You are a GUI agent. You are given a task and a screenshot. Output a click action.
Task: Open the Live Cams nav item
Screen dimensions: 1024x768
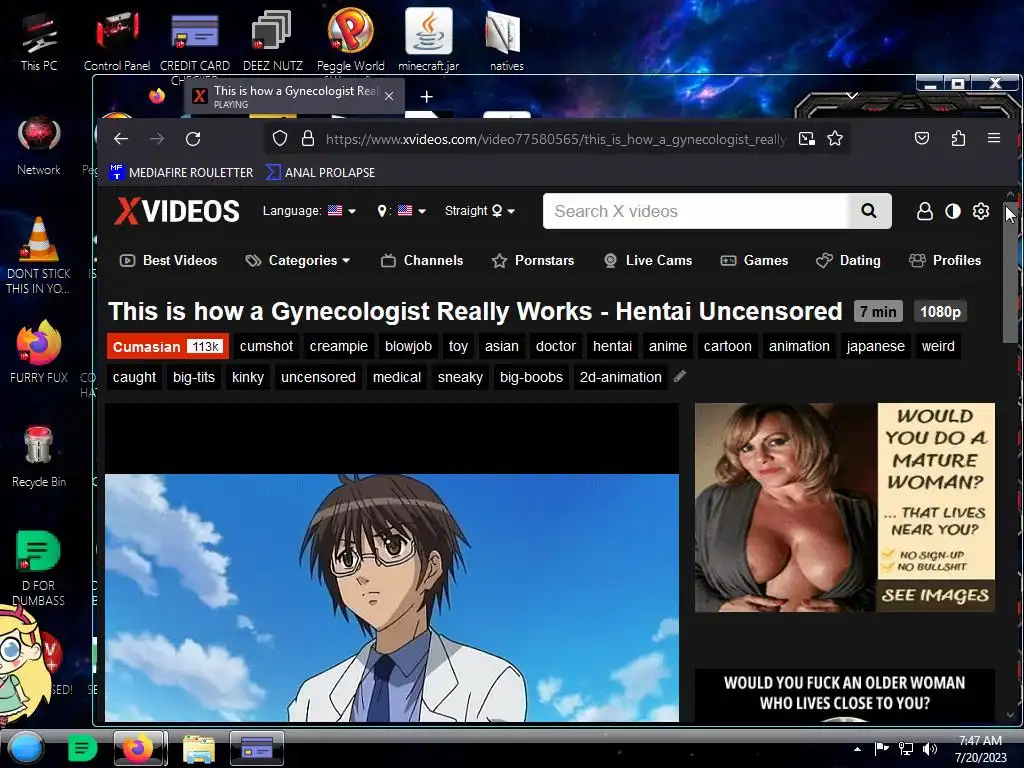click(x=648, y=261)
